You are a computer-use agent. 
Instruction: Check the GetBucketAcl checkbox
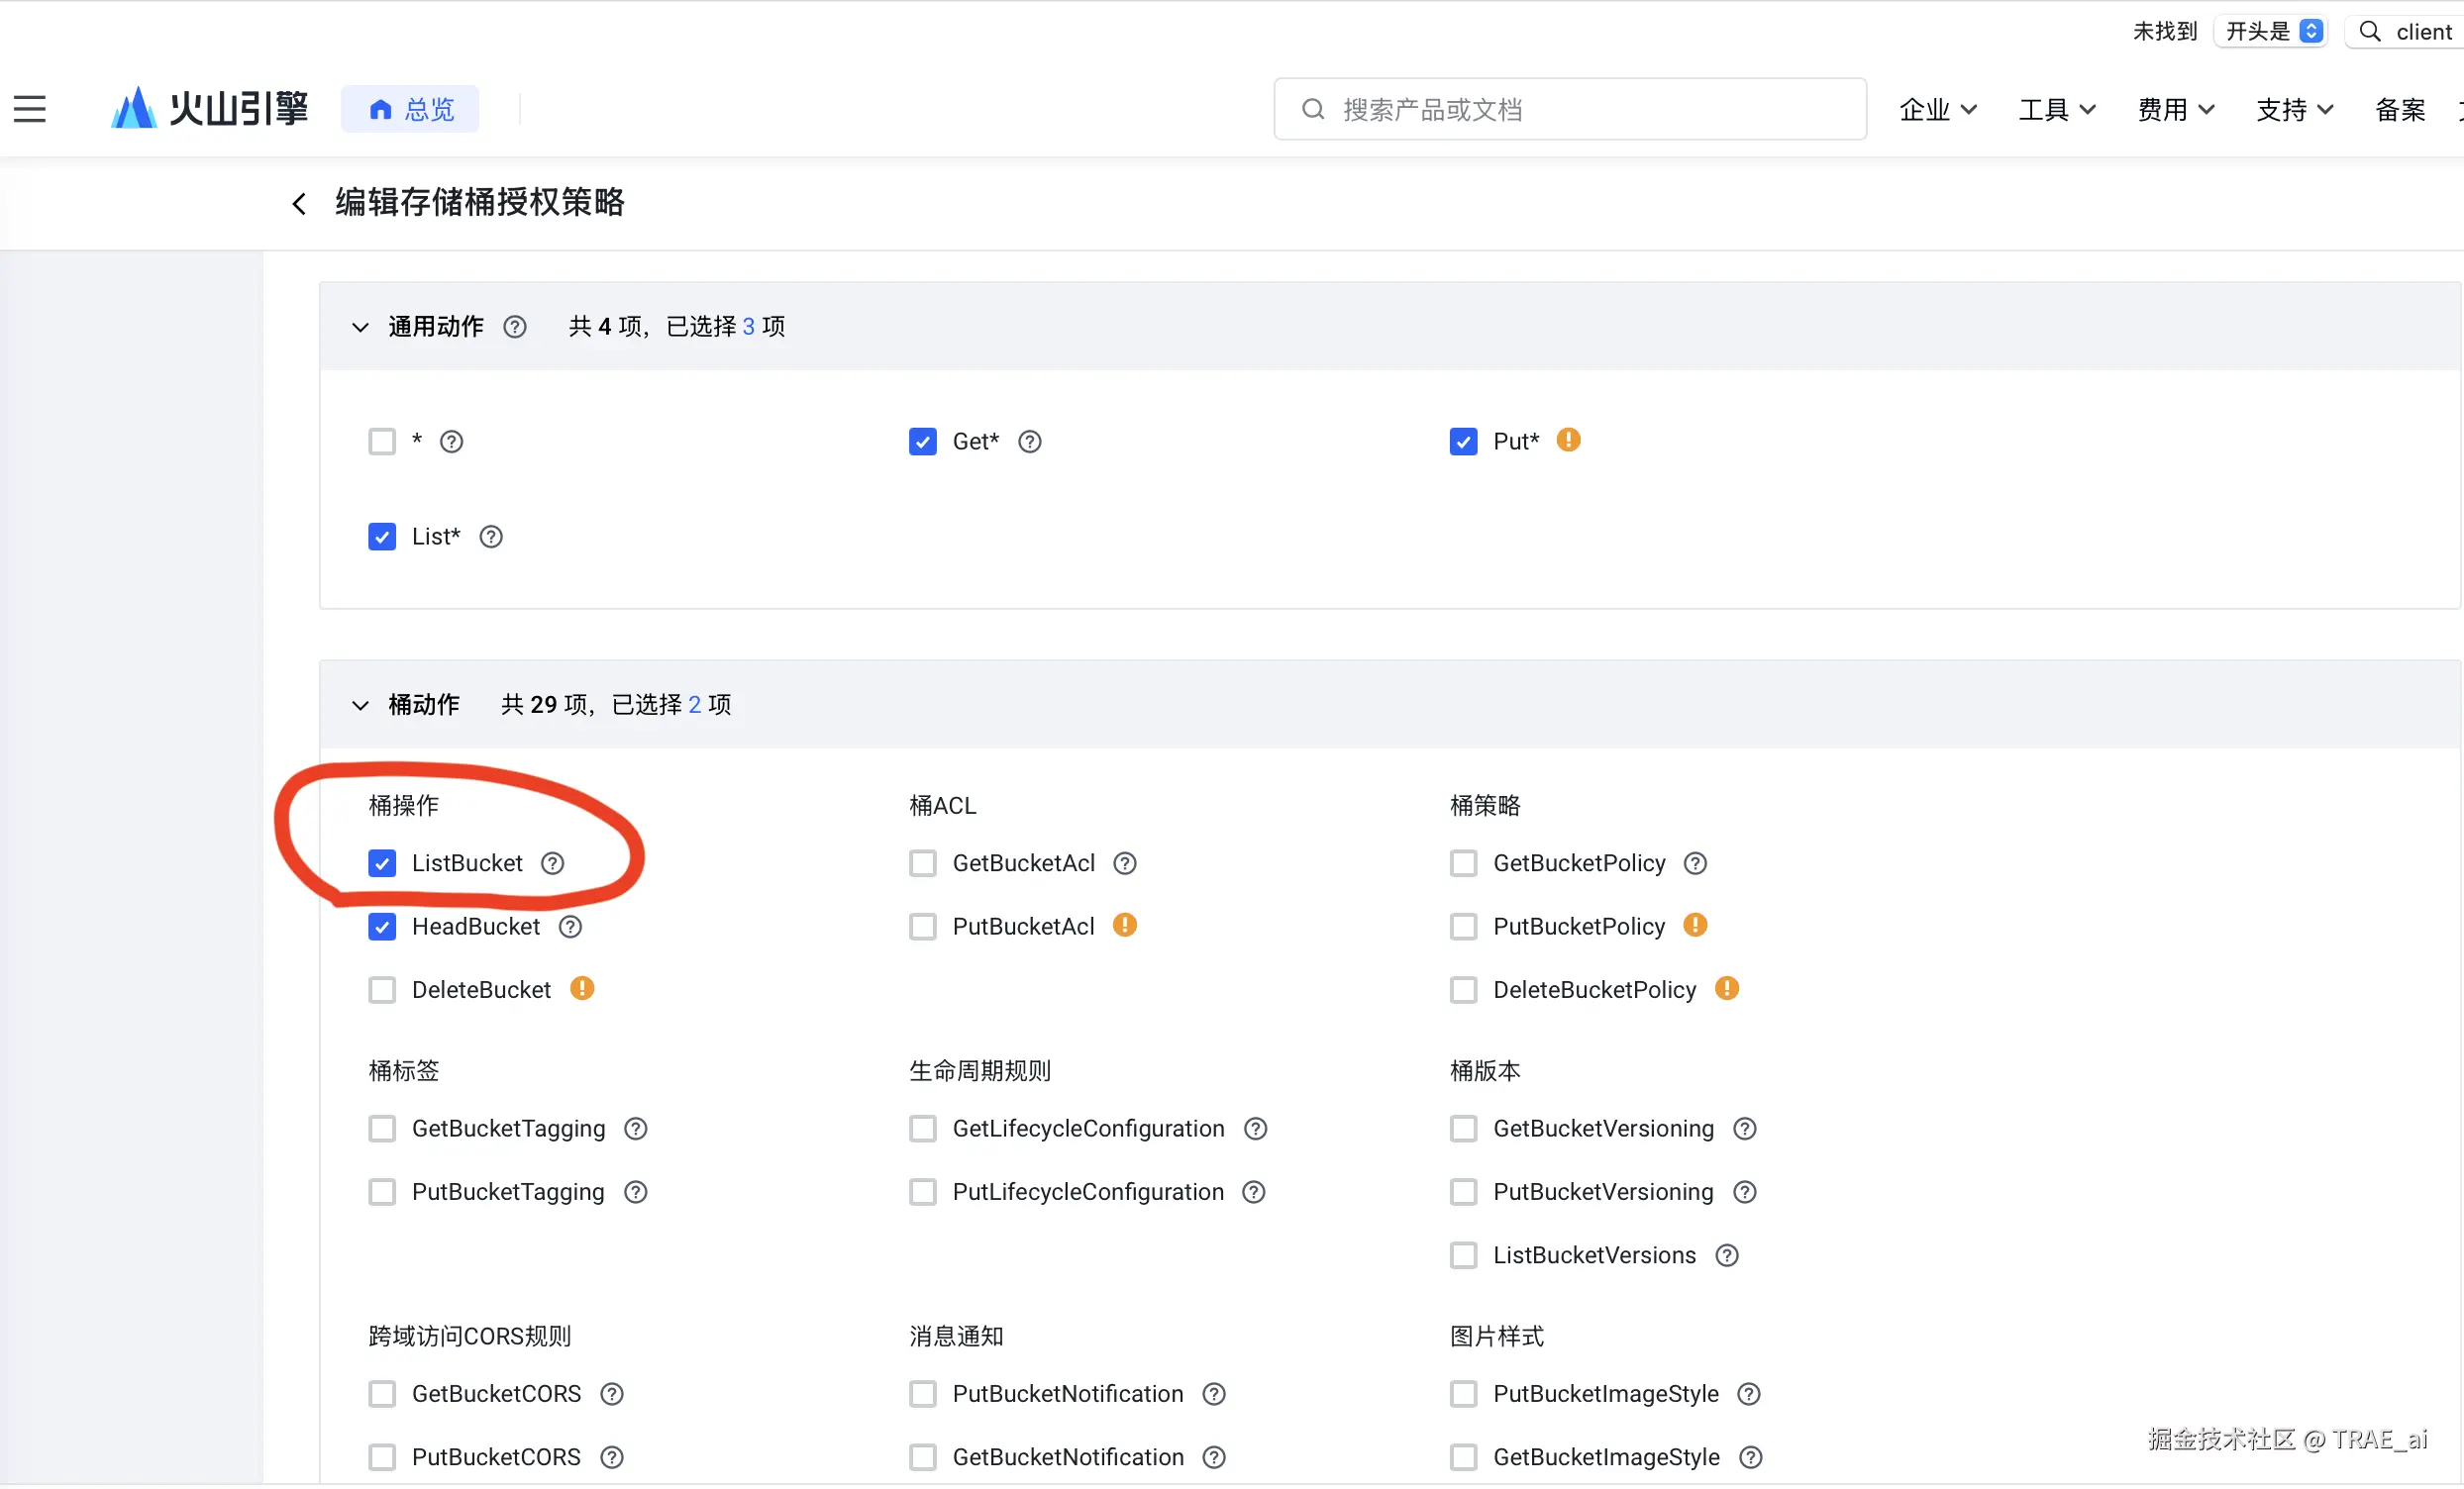click(922, 863)
